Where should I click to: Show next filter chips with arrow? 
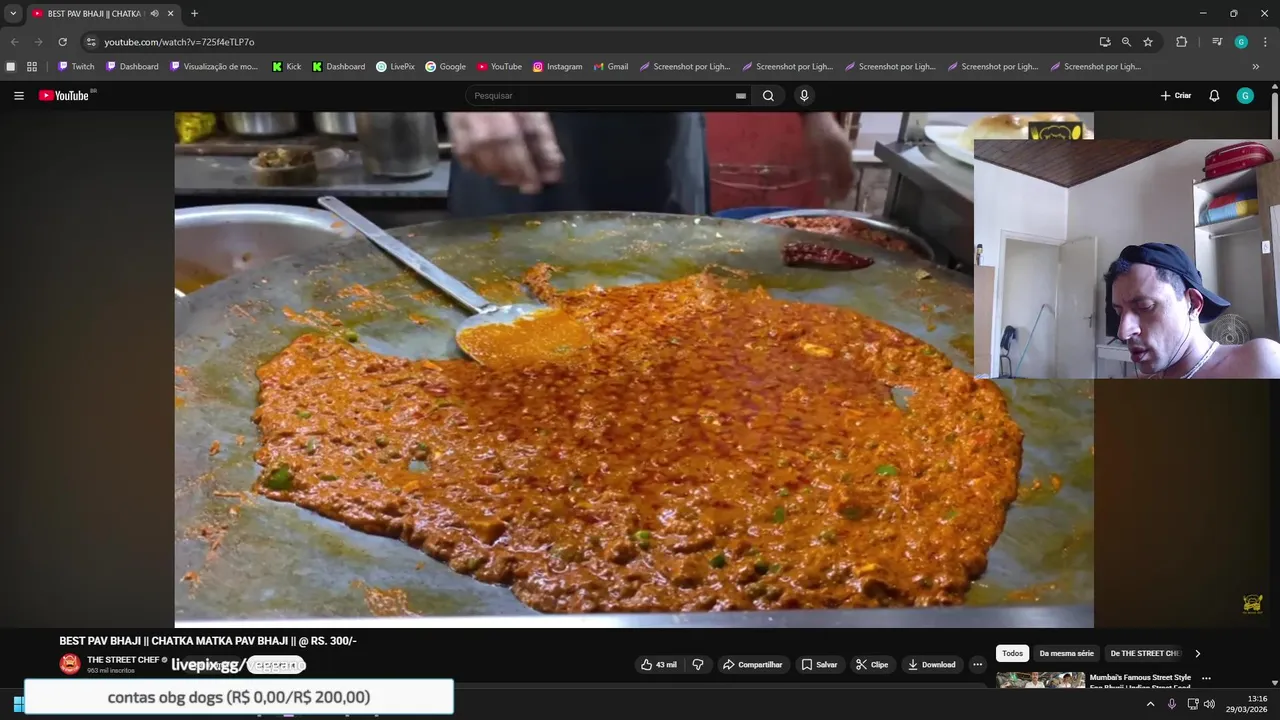click(x=1197, y=653)
